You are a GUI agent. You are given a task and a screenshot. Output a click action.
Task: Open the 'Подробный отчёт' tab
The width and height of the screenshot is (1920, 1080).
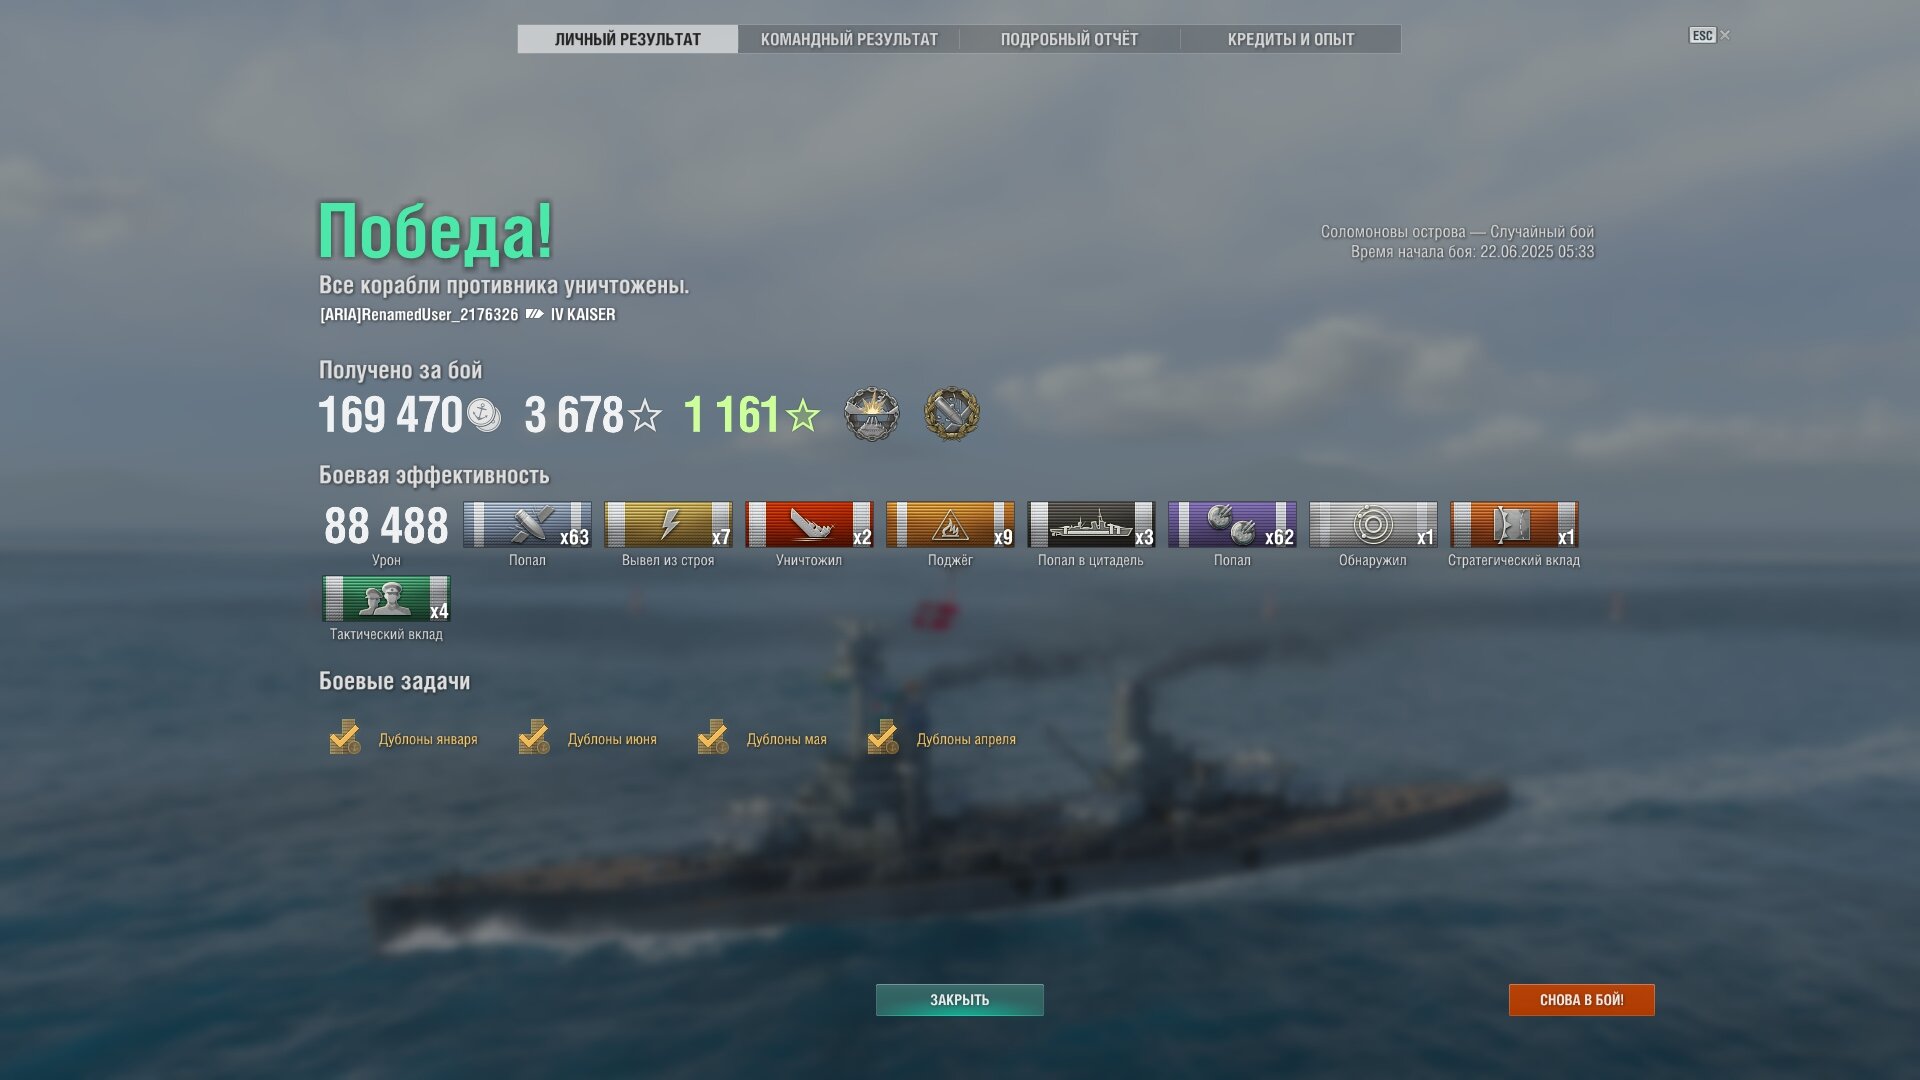pyautogui.click(x=1069, y=39)
